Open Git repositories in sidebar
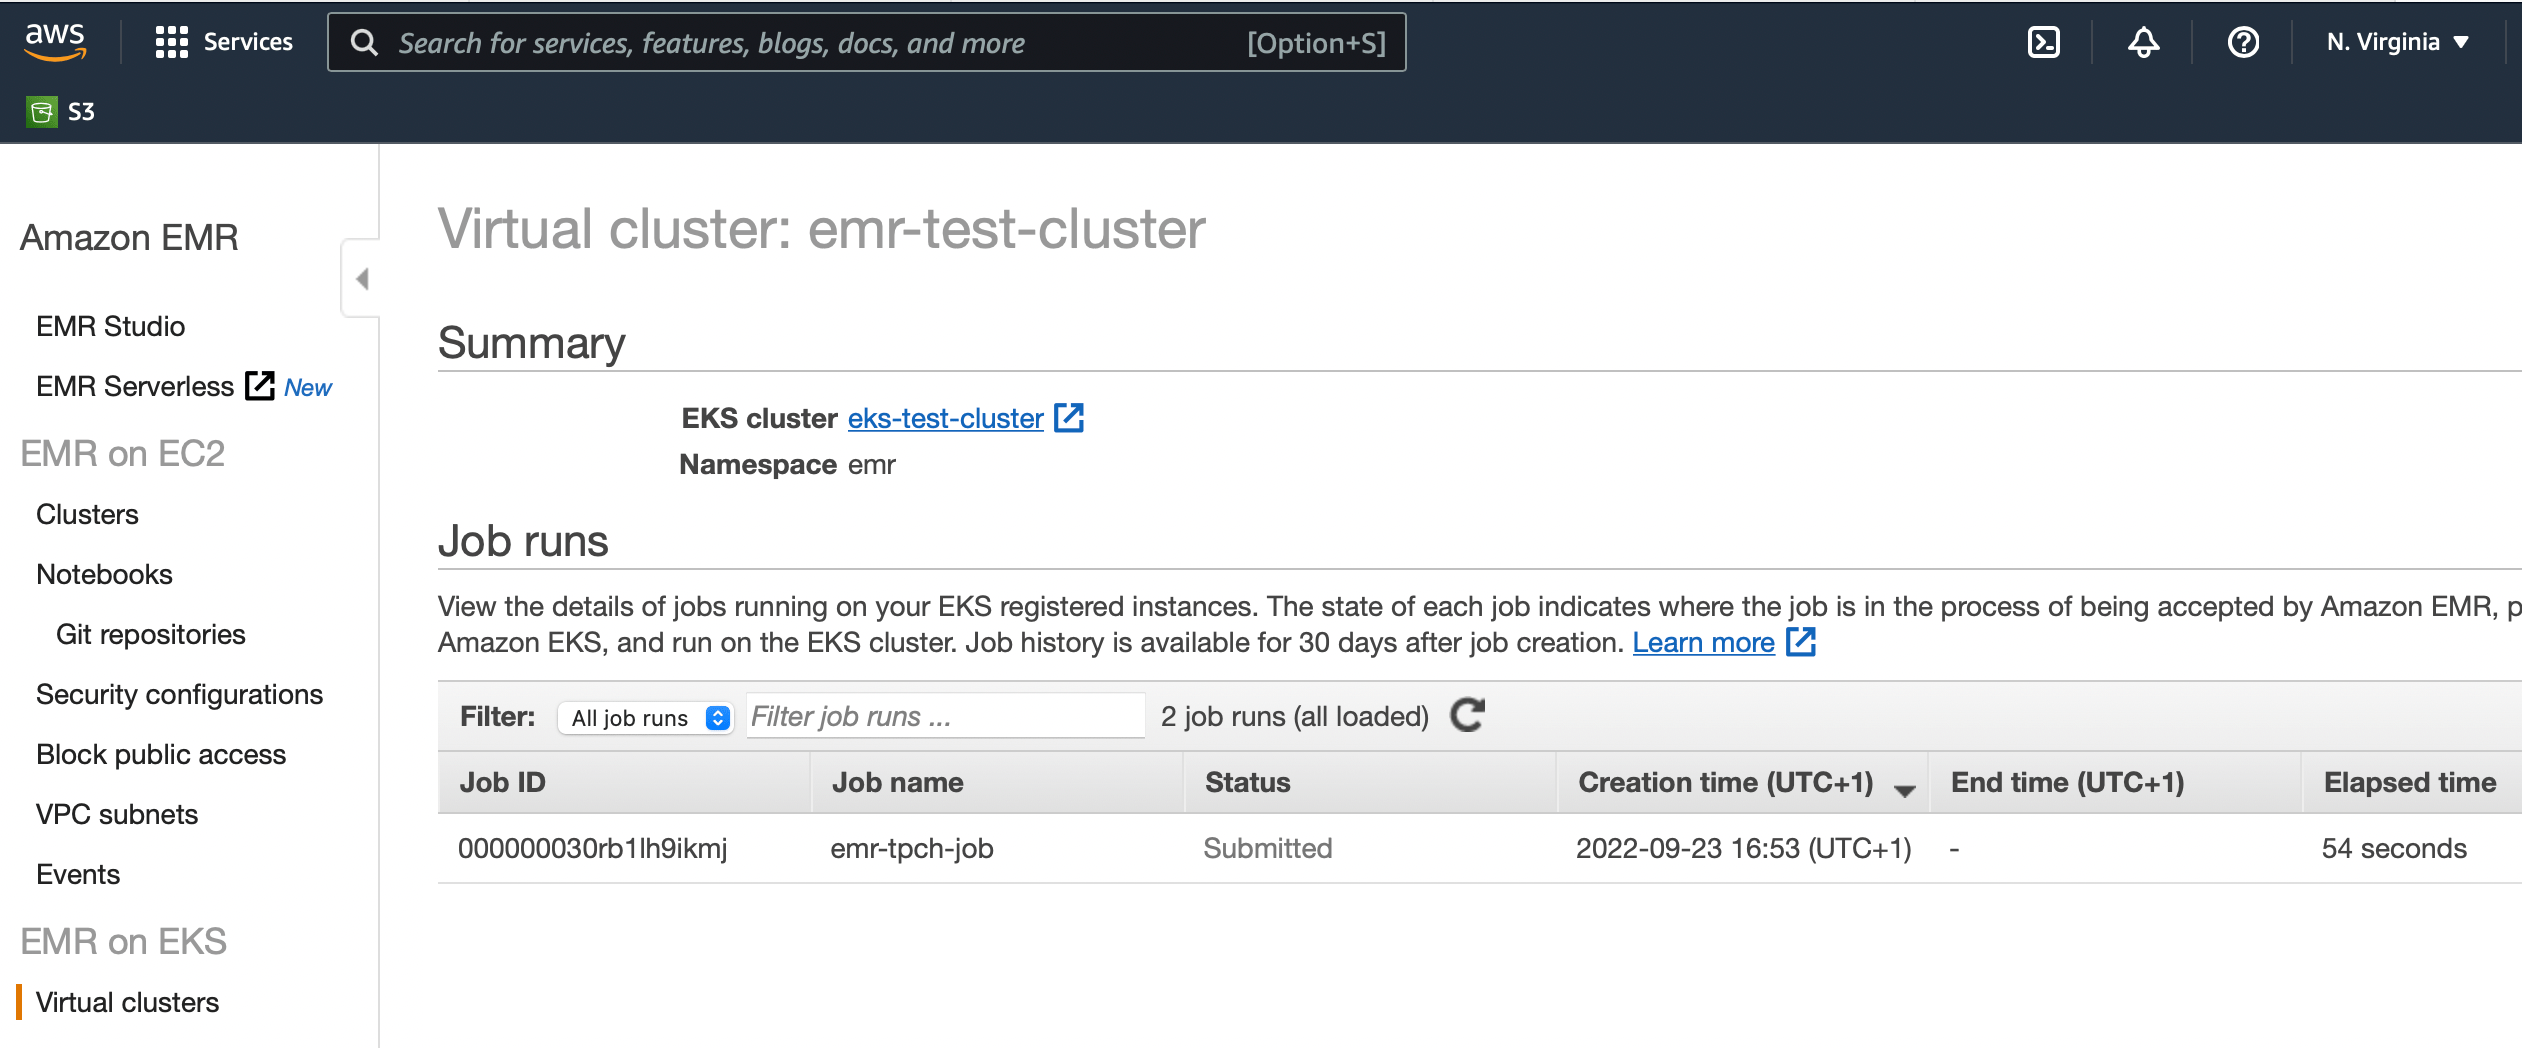 click(150, 634)
